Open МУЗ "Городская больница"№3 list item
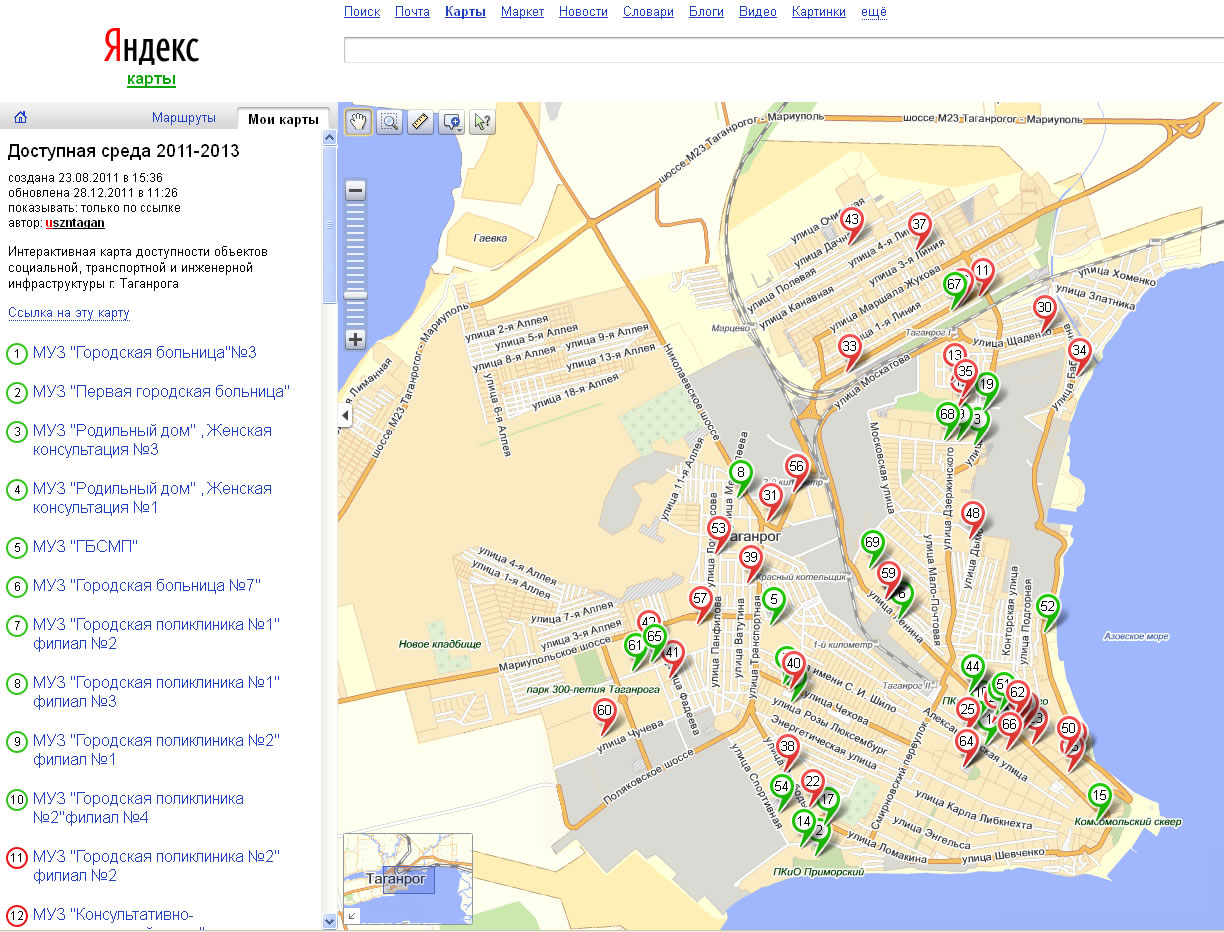This screenshot has width=1224, height=932. (x=145, y=353)
